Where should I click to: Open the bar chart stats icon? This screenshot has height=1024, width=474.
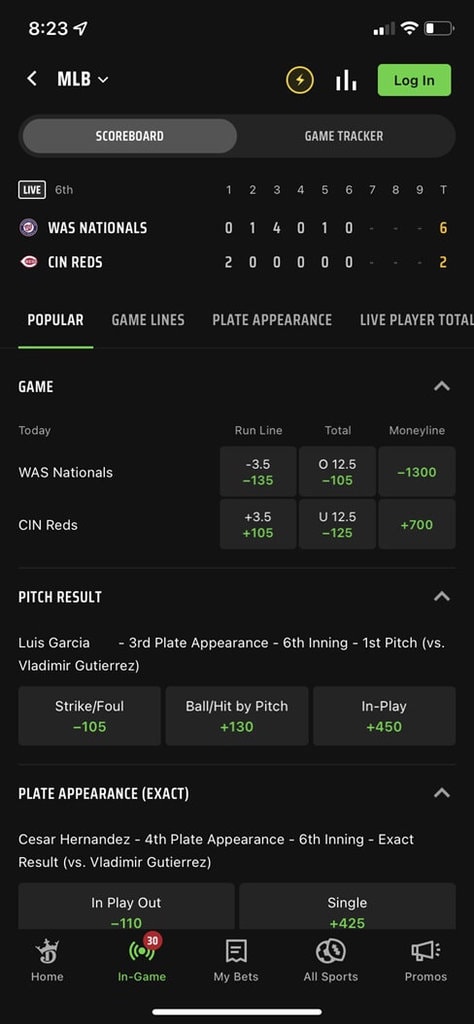[346, 80]
